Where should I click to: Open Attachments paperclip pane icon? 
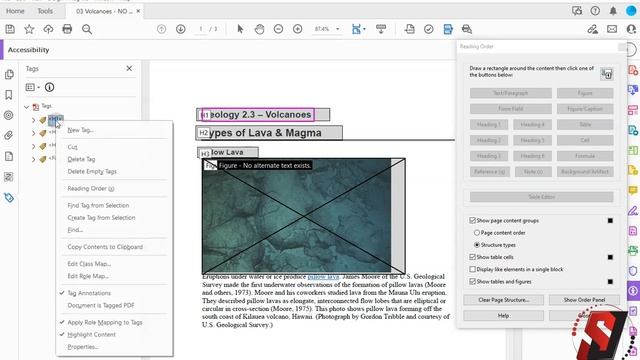pos(9,136)
